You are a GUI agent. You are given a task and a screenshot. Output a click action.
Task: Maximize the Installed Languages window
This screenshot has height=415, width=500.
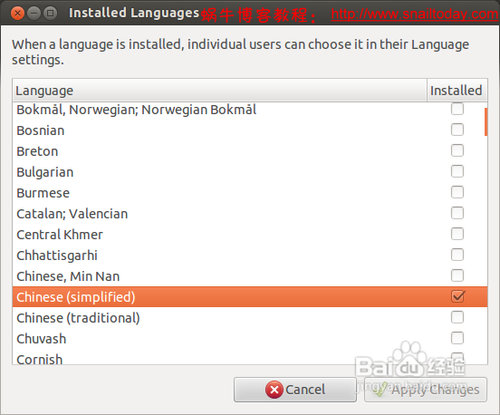click(x=50, y=13)
